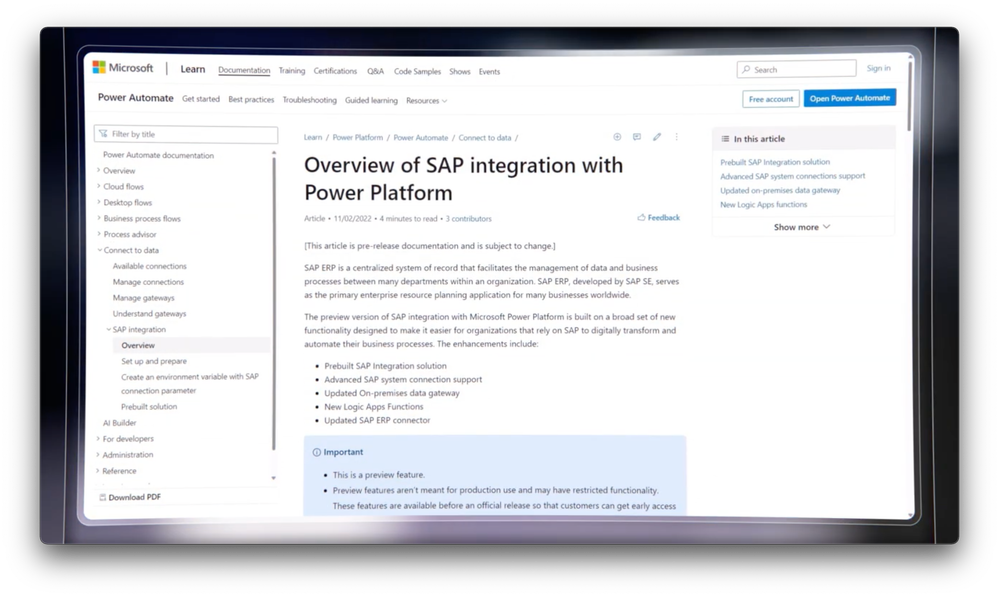Click the page vertical scrollbar
Viewport: 999px width, 597px height.
pyautogui.click(x=910, y=96)
